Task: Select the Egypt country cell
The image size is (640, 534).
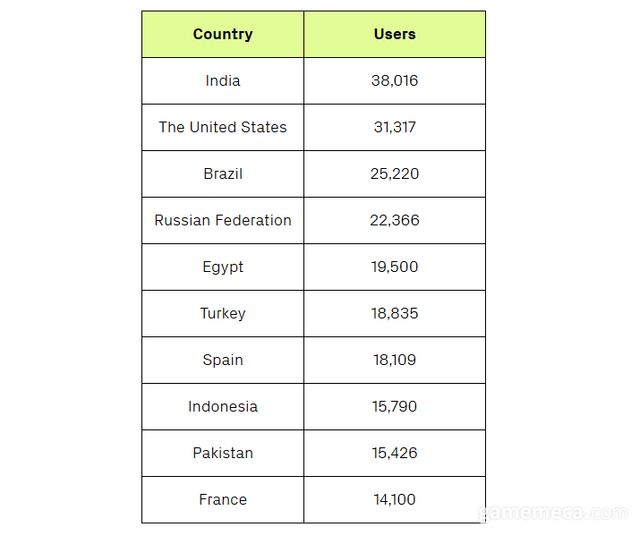Action: (222, 267)
